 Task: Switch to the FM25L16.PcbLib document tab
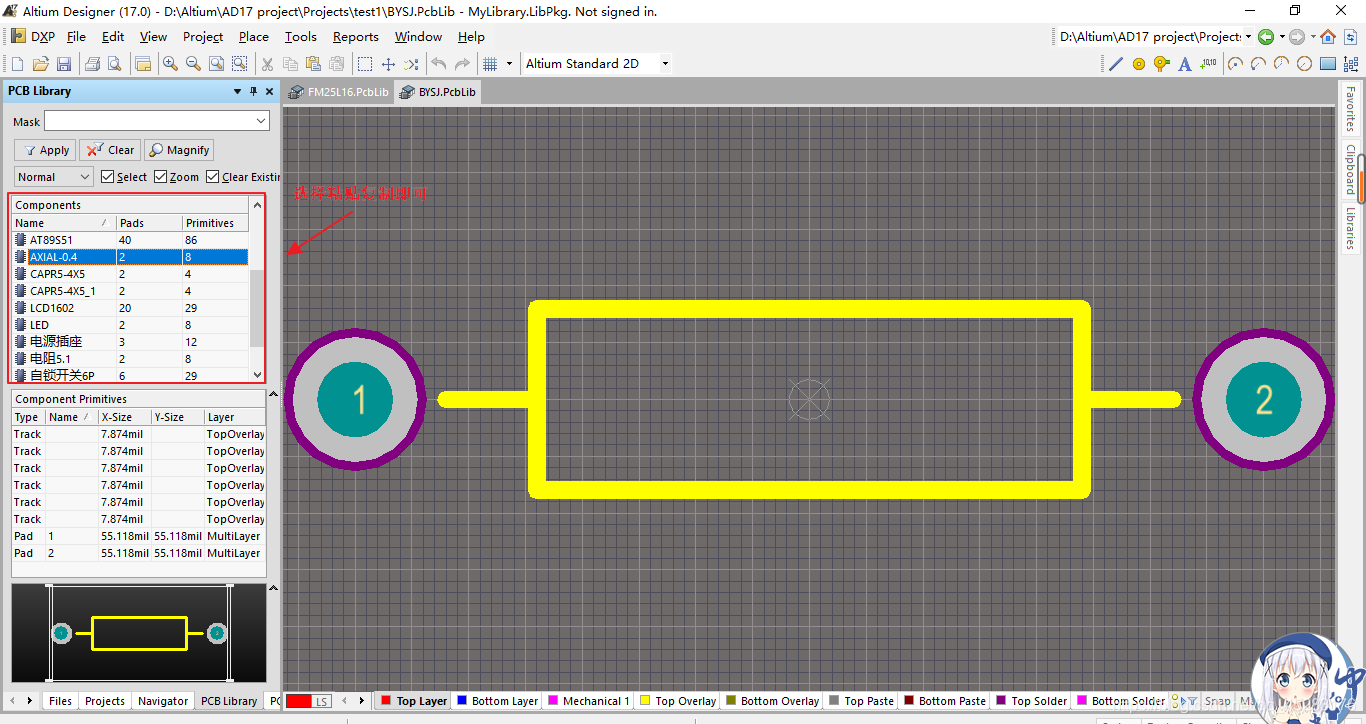(x=339, y=92)
